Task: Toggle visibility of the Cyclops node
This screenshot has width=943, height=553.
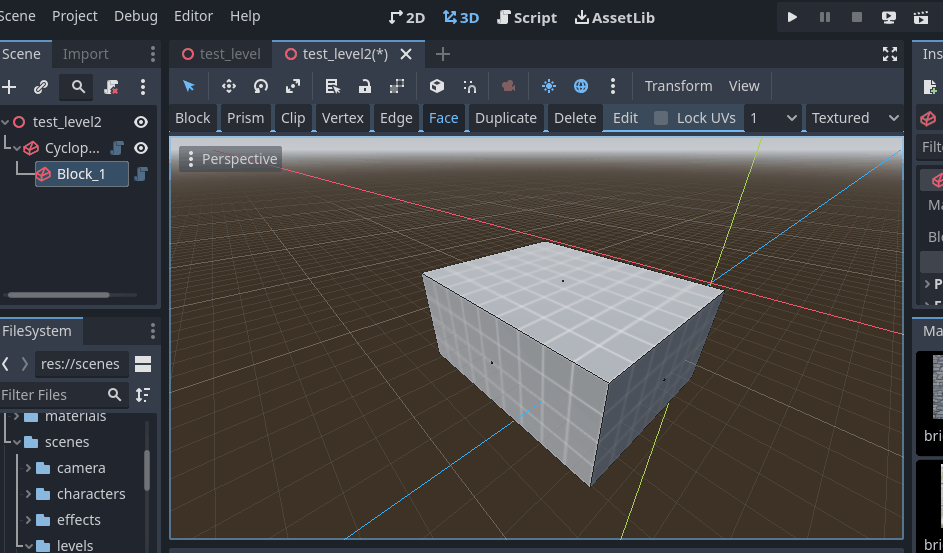Action: 141,148
